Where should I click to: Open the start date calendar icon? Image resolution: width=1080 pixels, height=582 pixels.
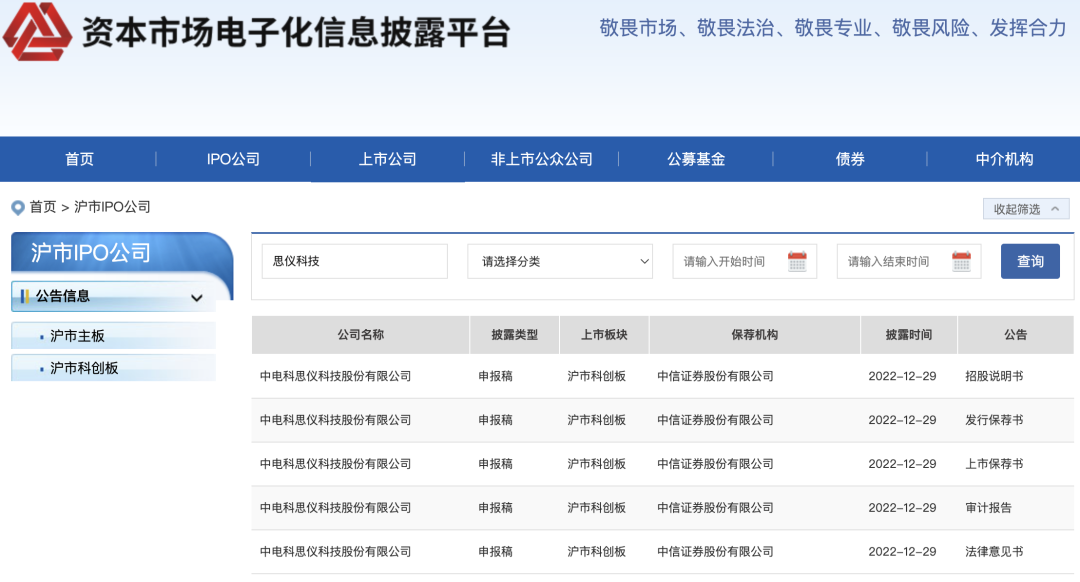click(797, 262)
